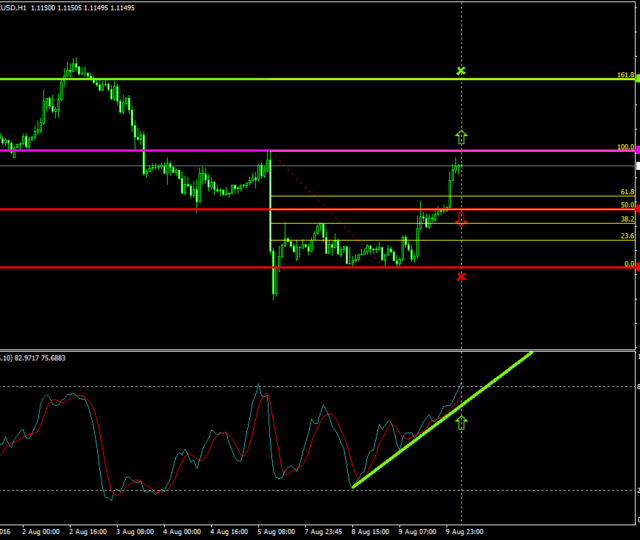Image resolution: width=640 pixels, height=540 pixels.
Task: Click the green trendline in the oscillator window
Action: 440,420
